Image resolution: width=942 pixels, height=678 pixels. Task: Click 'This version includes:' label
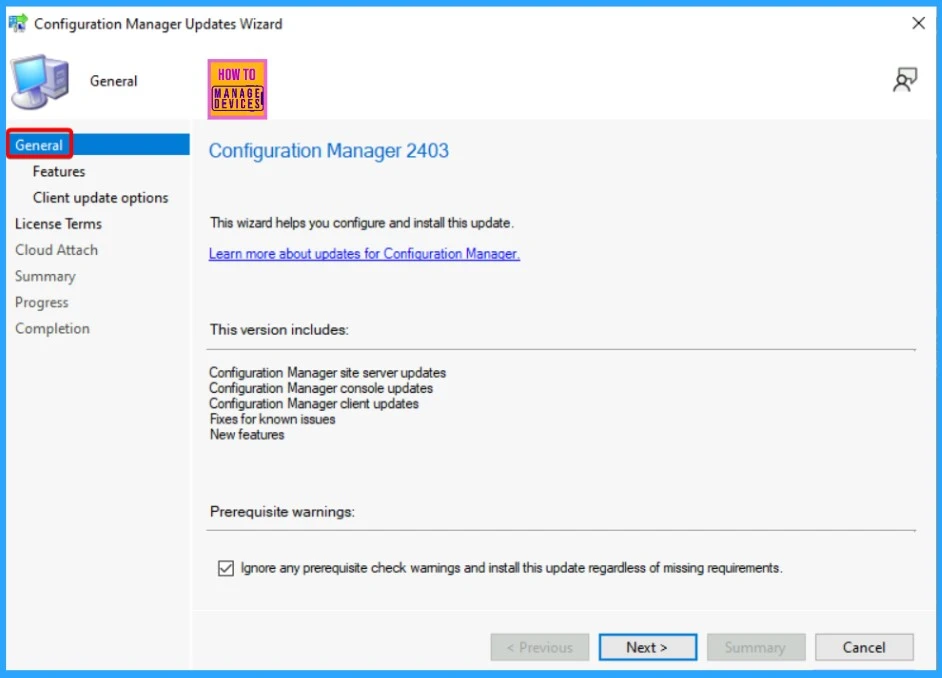279,330
